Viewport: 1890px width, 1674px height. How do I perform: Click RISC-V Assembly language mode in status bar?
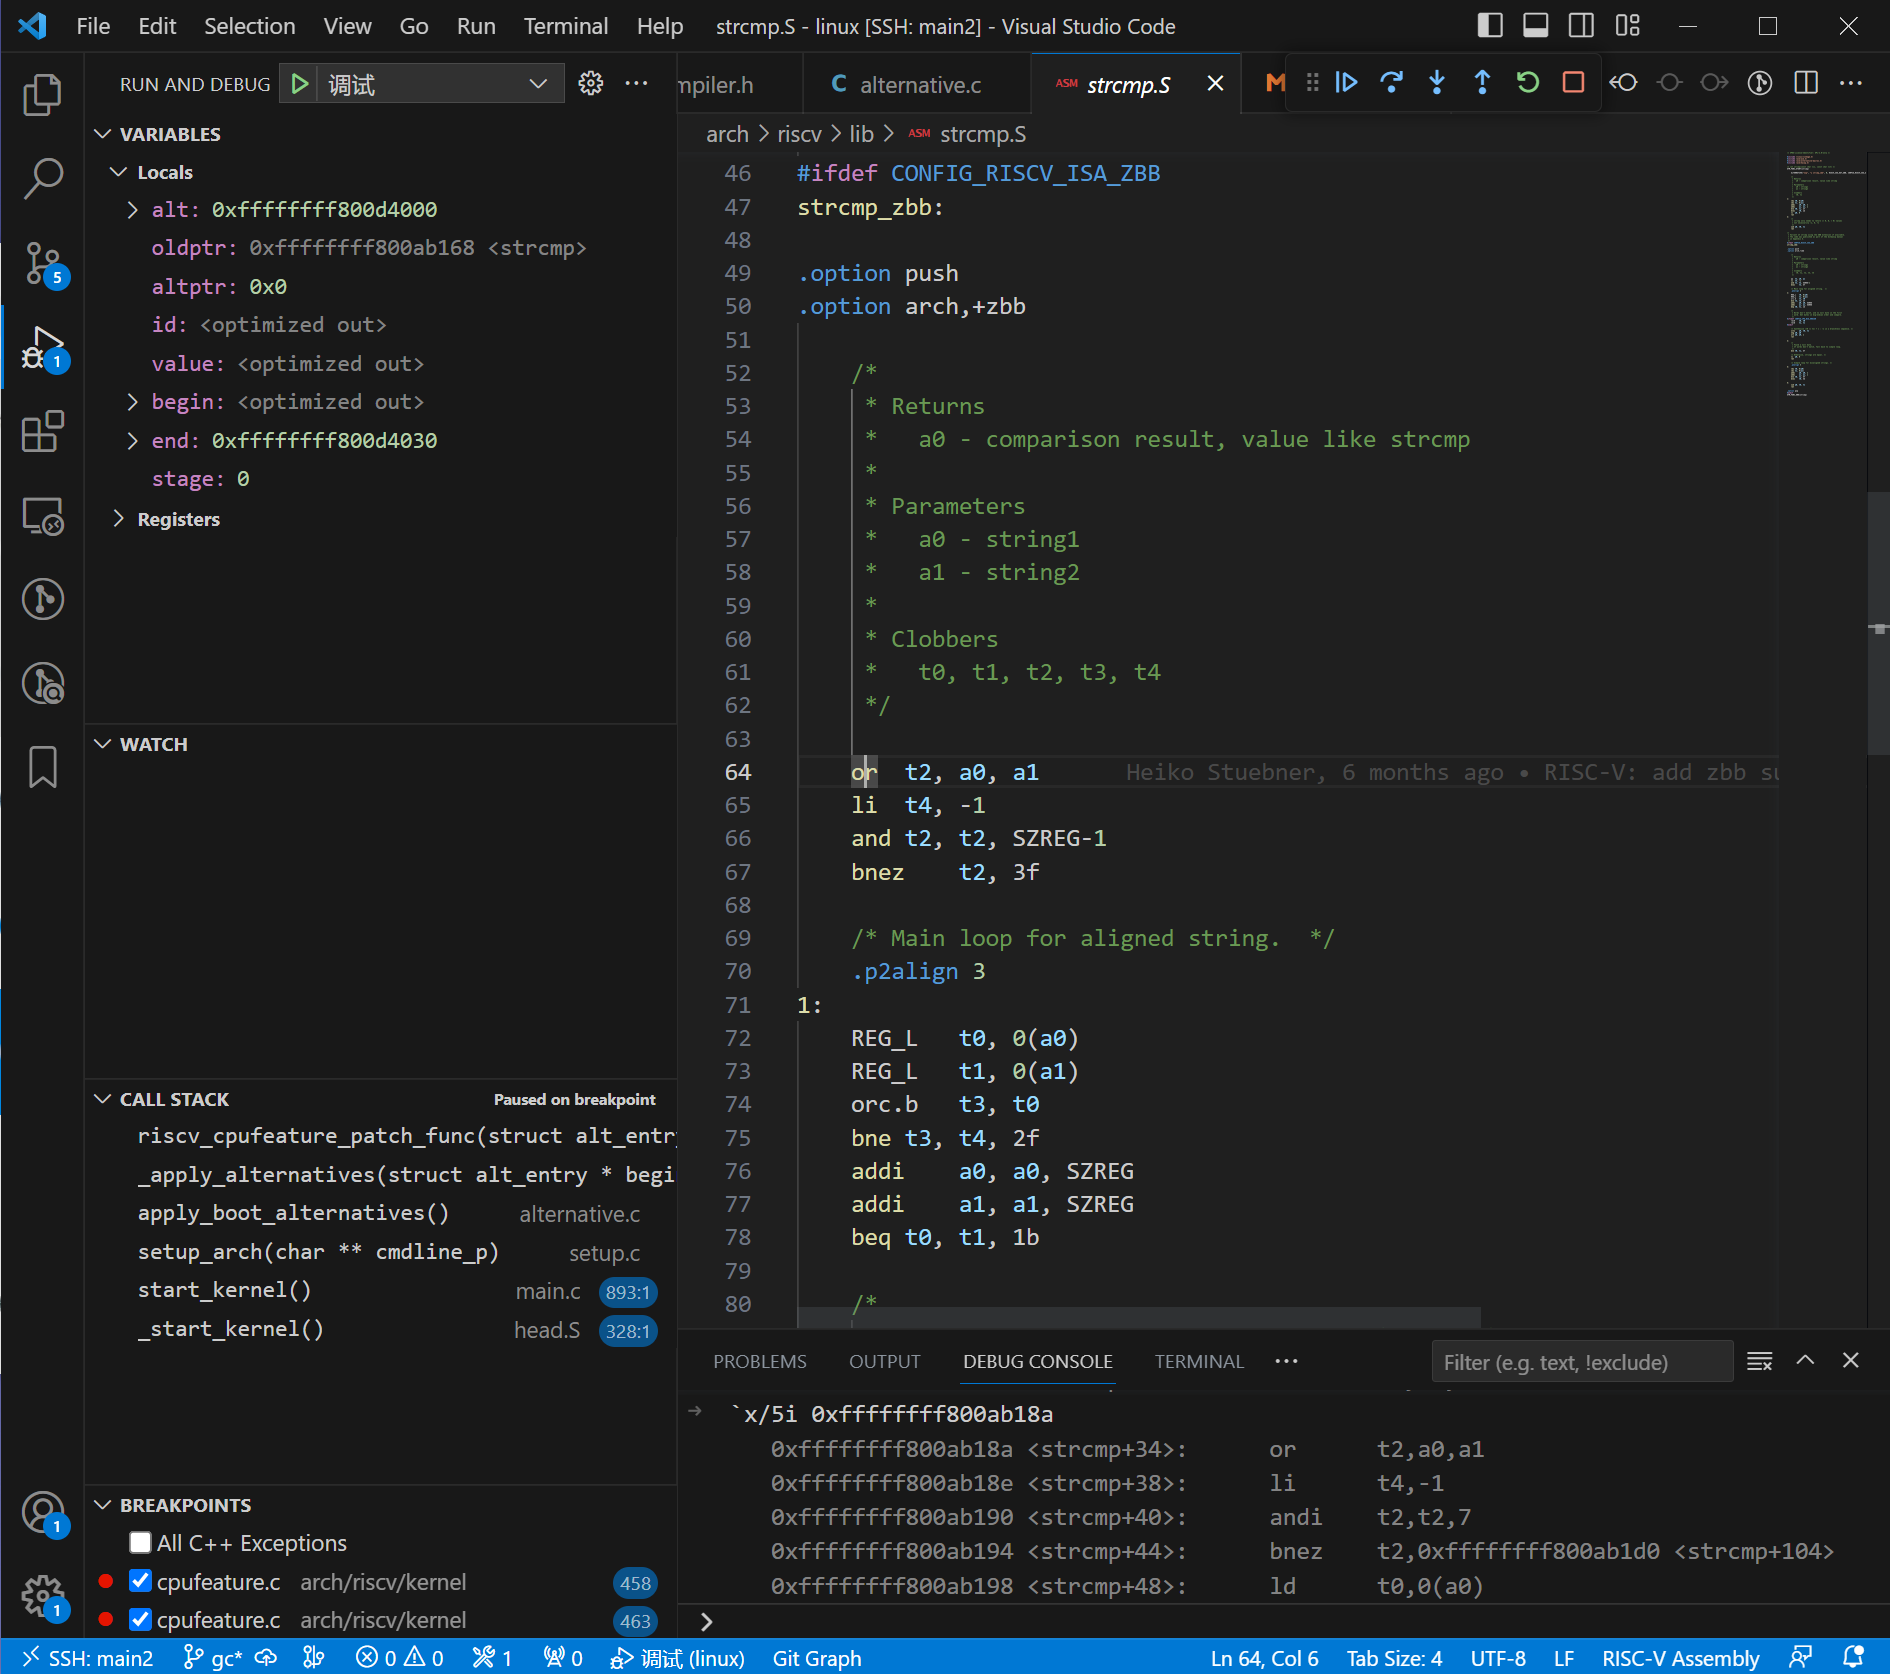point(1680,1658)
